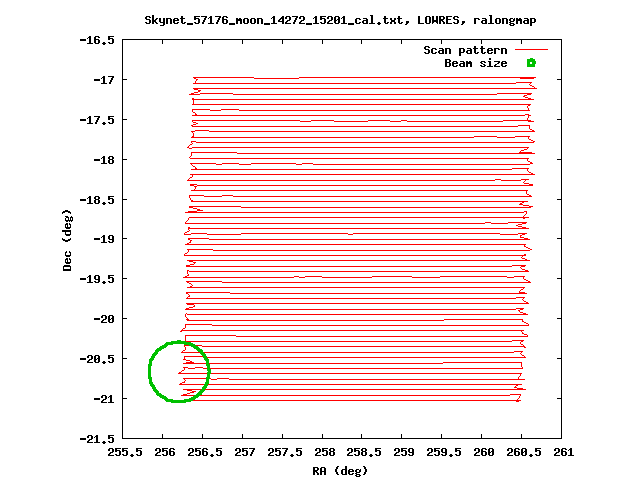Click the -17.5 Dec tick label
The image size is (640, 480).
pos(97,120)
